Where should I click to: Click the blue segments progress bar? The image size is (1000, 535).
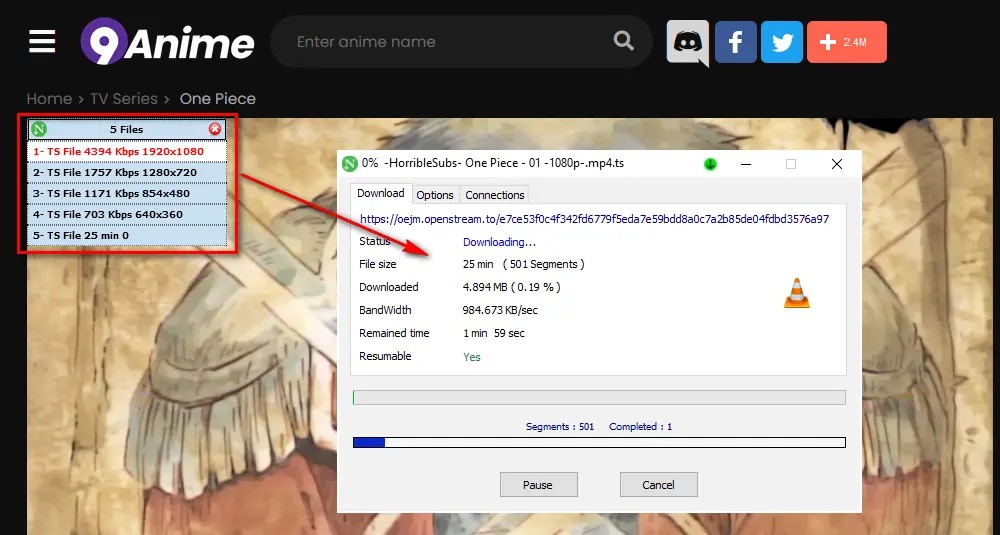[x=598, y=442]
